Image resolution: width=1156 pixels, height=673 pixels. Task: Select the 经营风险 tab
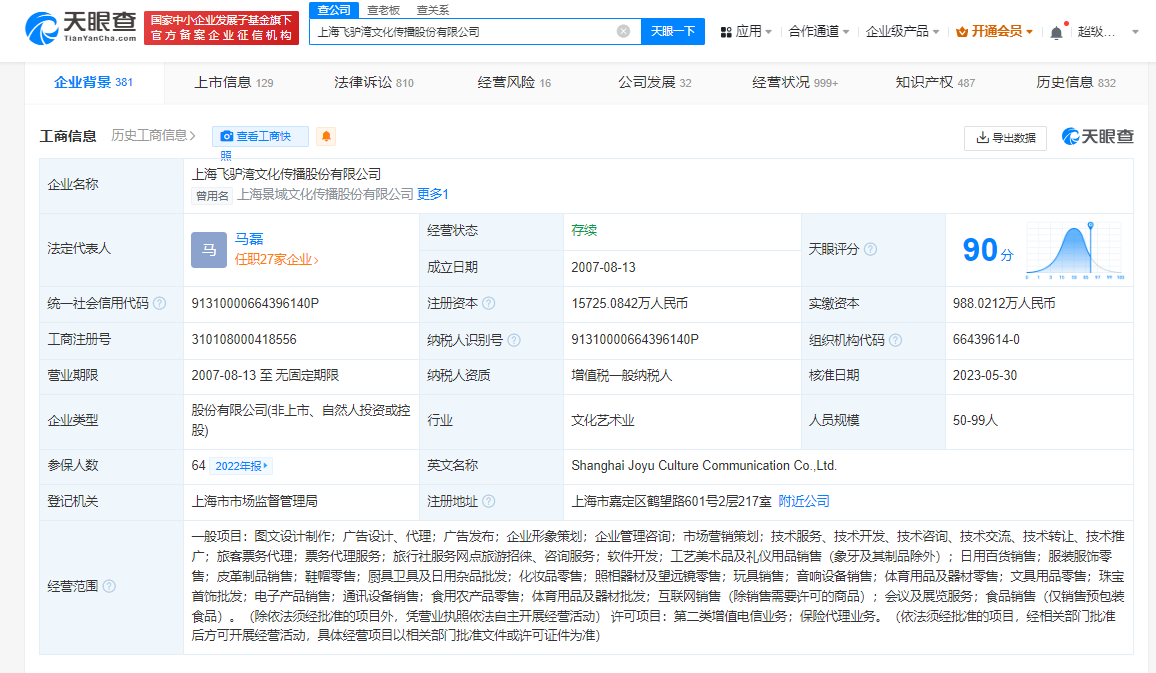point(514,83)
